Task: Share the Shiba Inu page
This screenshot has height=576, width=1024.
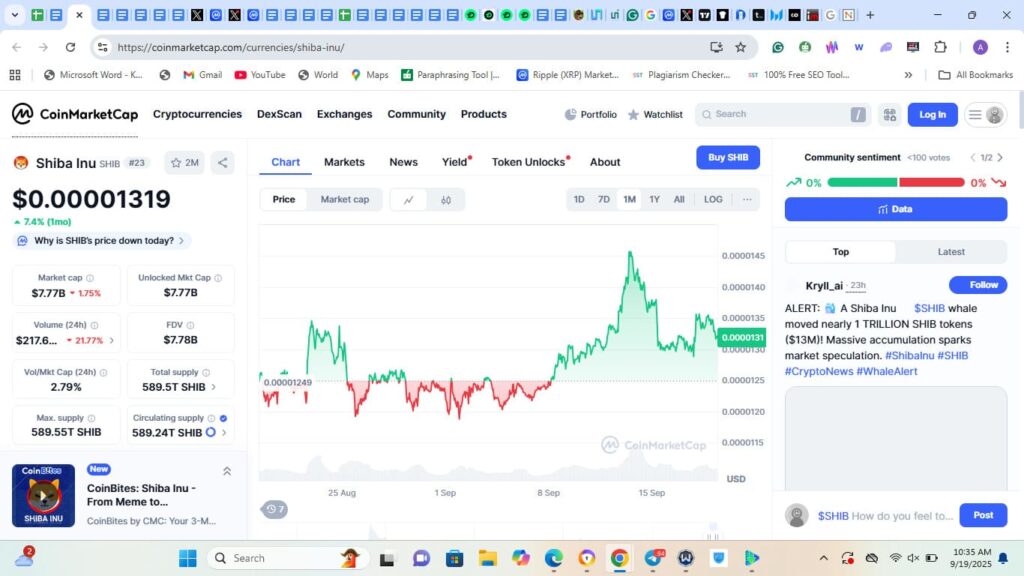Action: coord(223,163)
